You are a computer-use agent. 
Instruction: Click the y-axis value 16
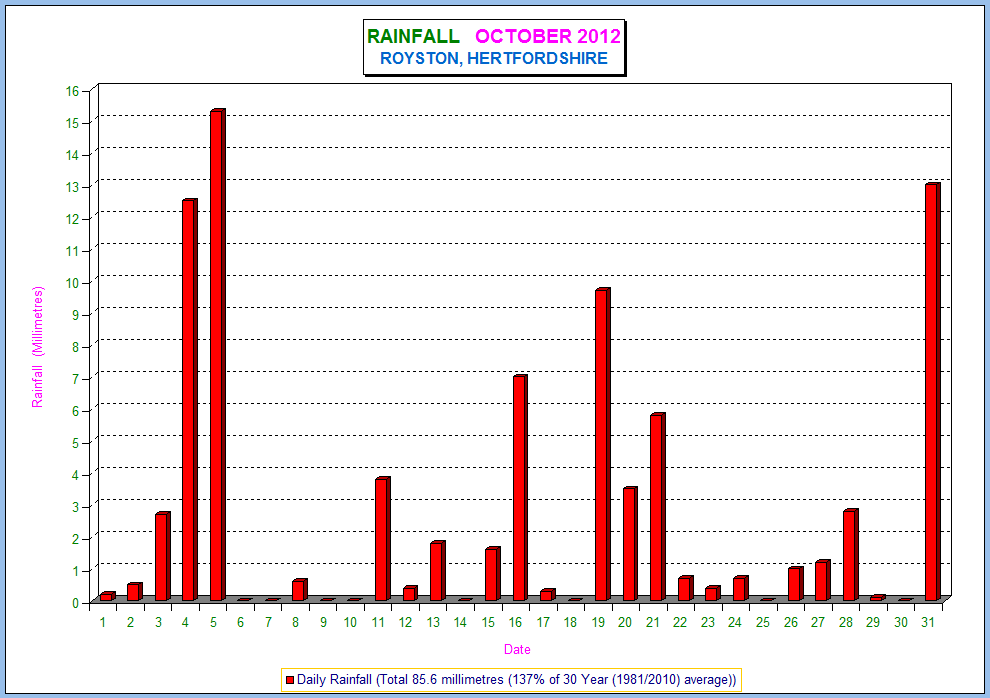(x=73, y=92)
